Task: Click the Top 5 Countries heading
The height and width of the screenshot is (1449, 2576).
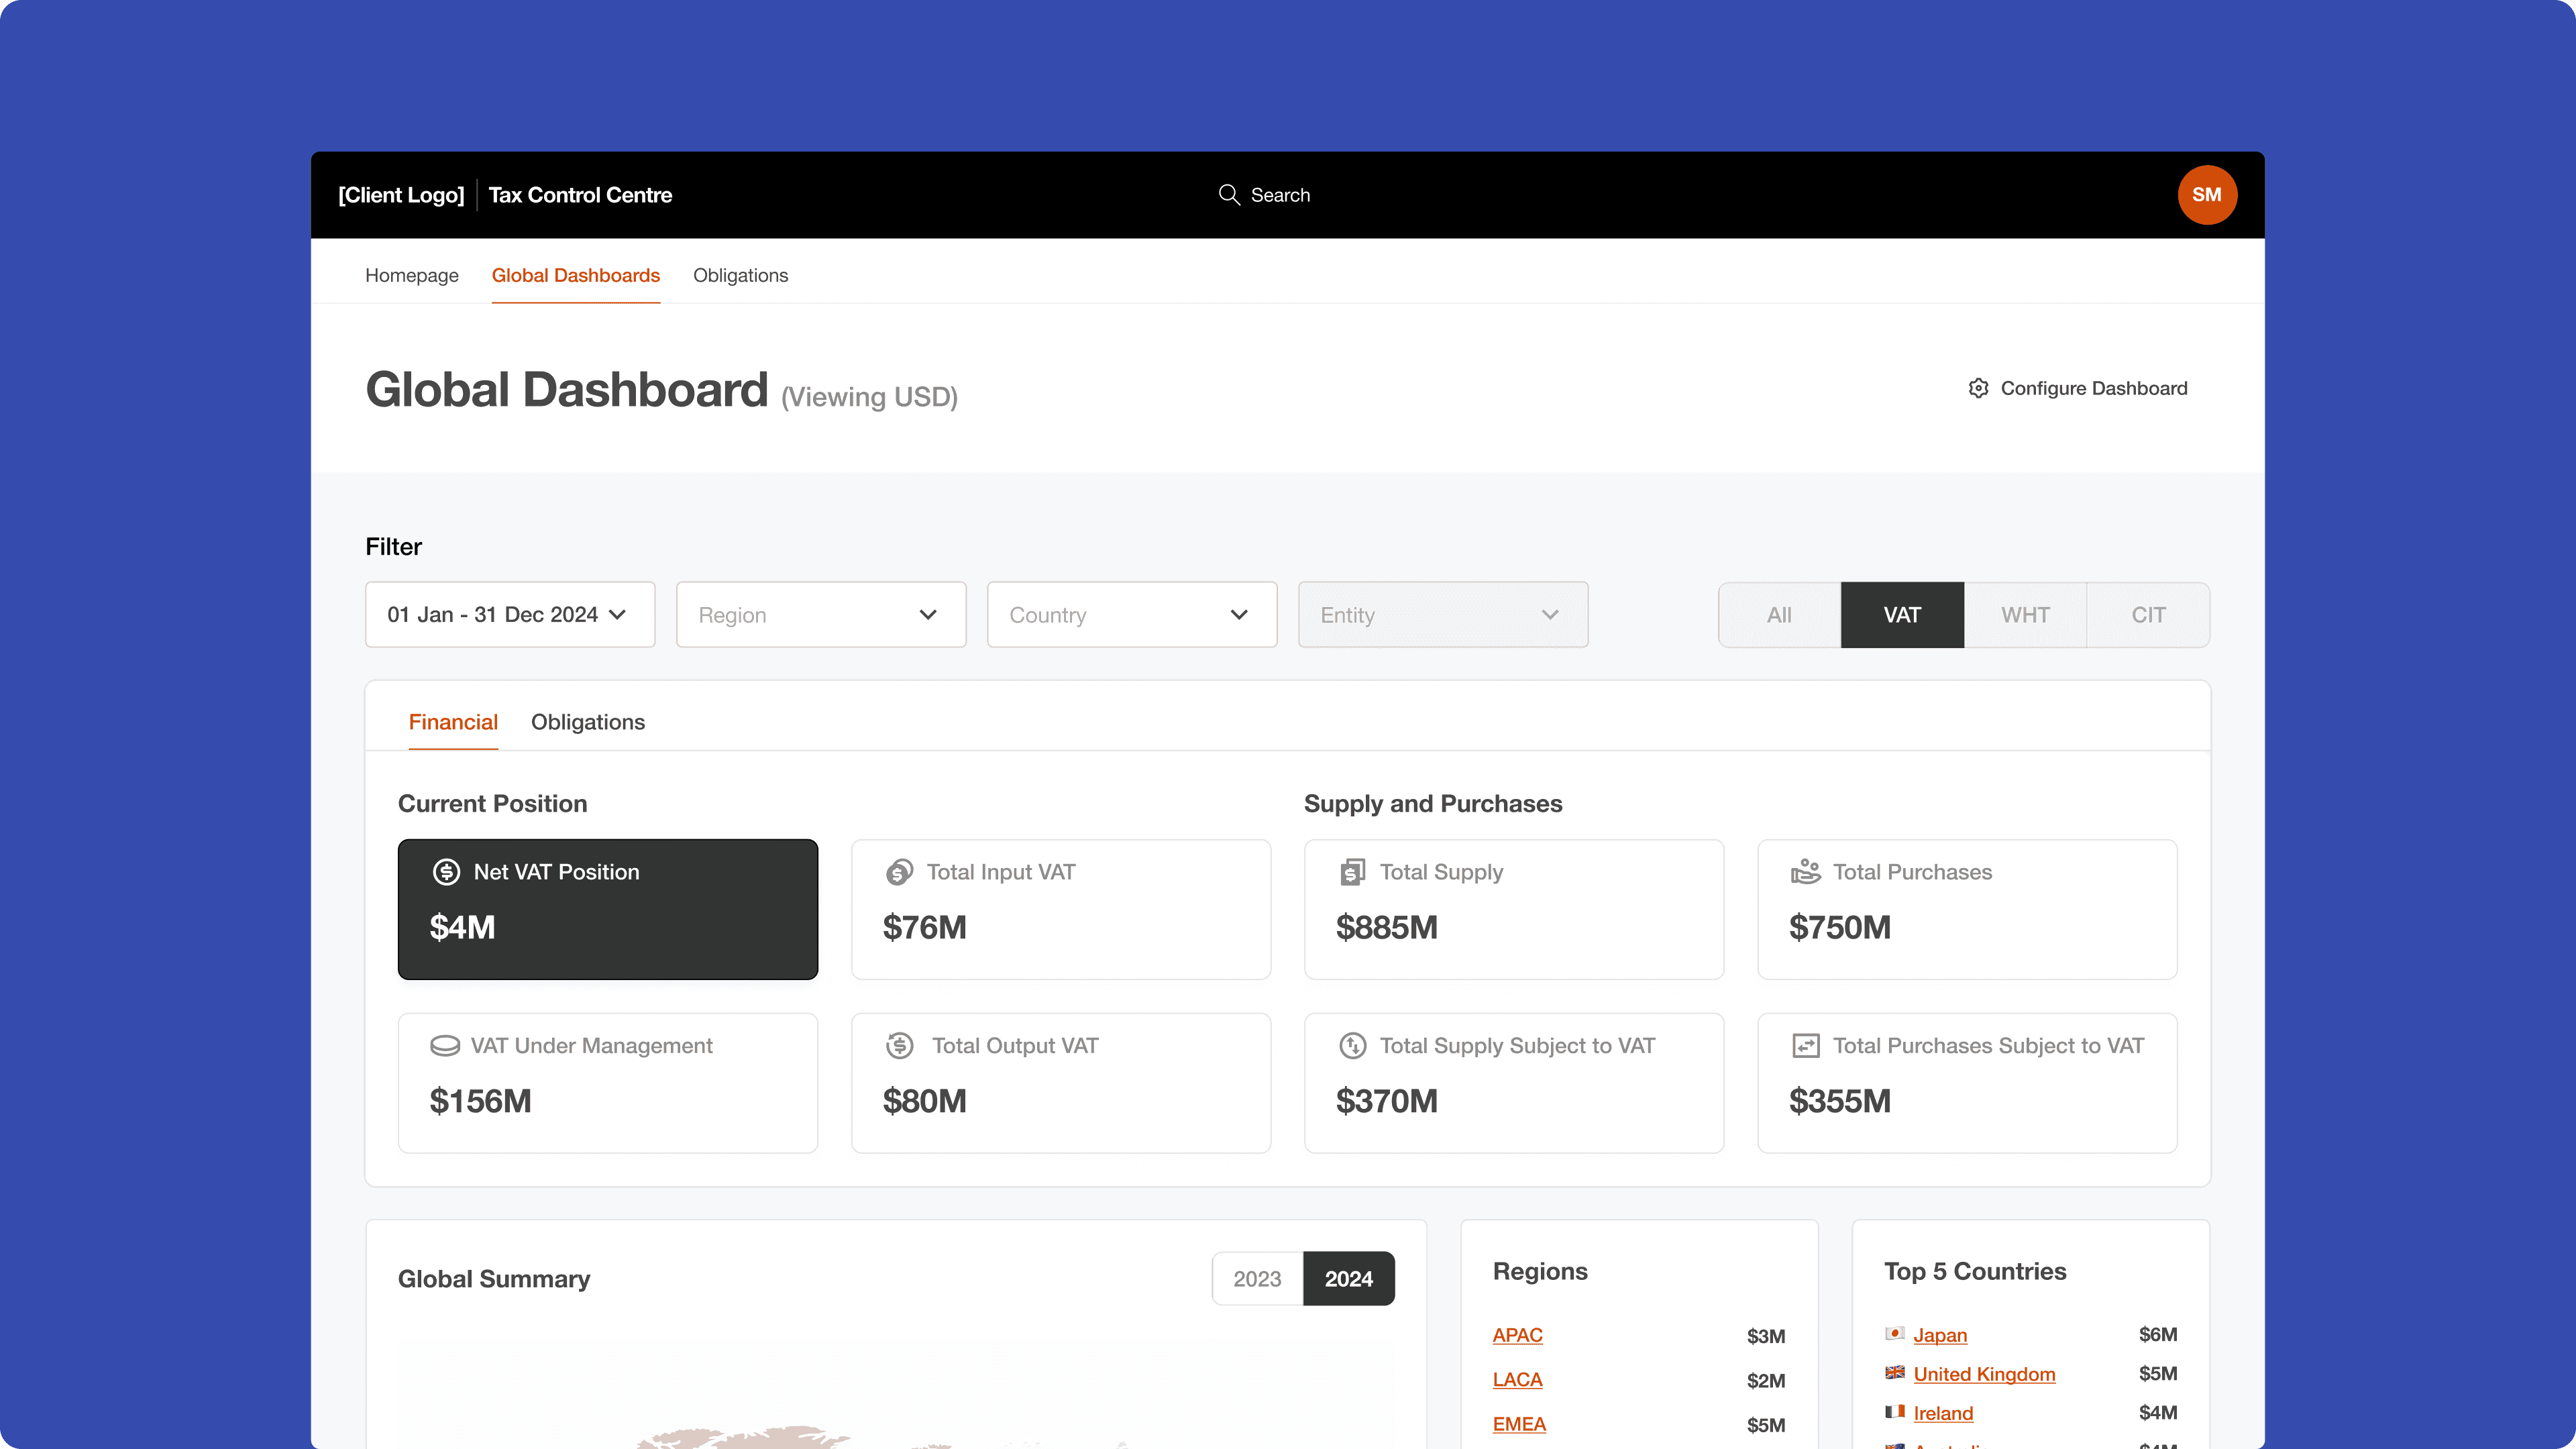Action: pos(1975,1271)
